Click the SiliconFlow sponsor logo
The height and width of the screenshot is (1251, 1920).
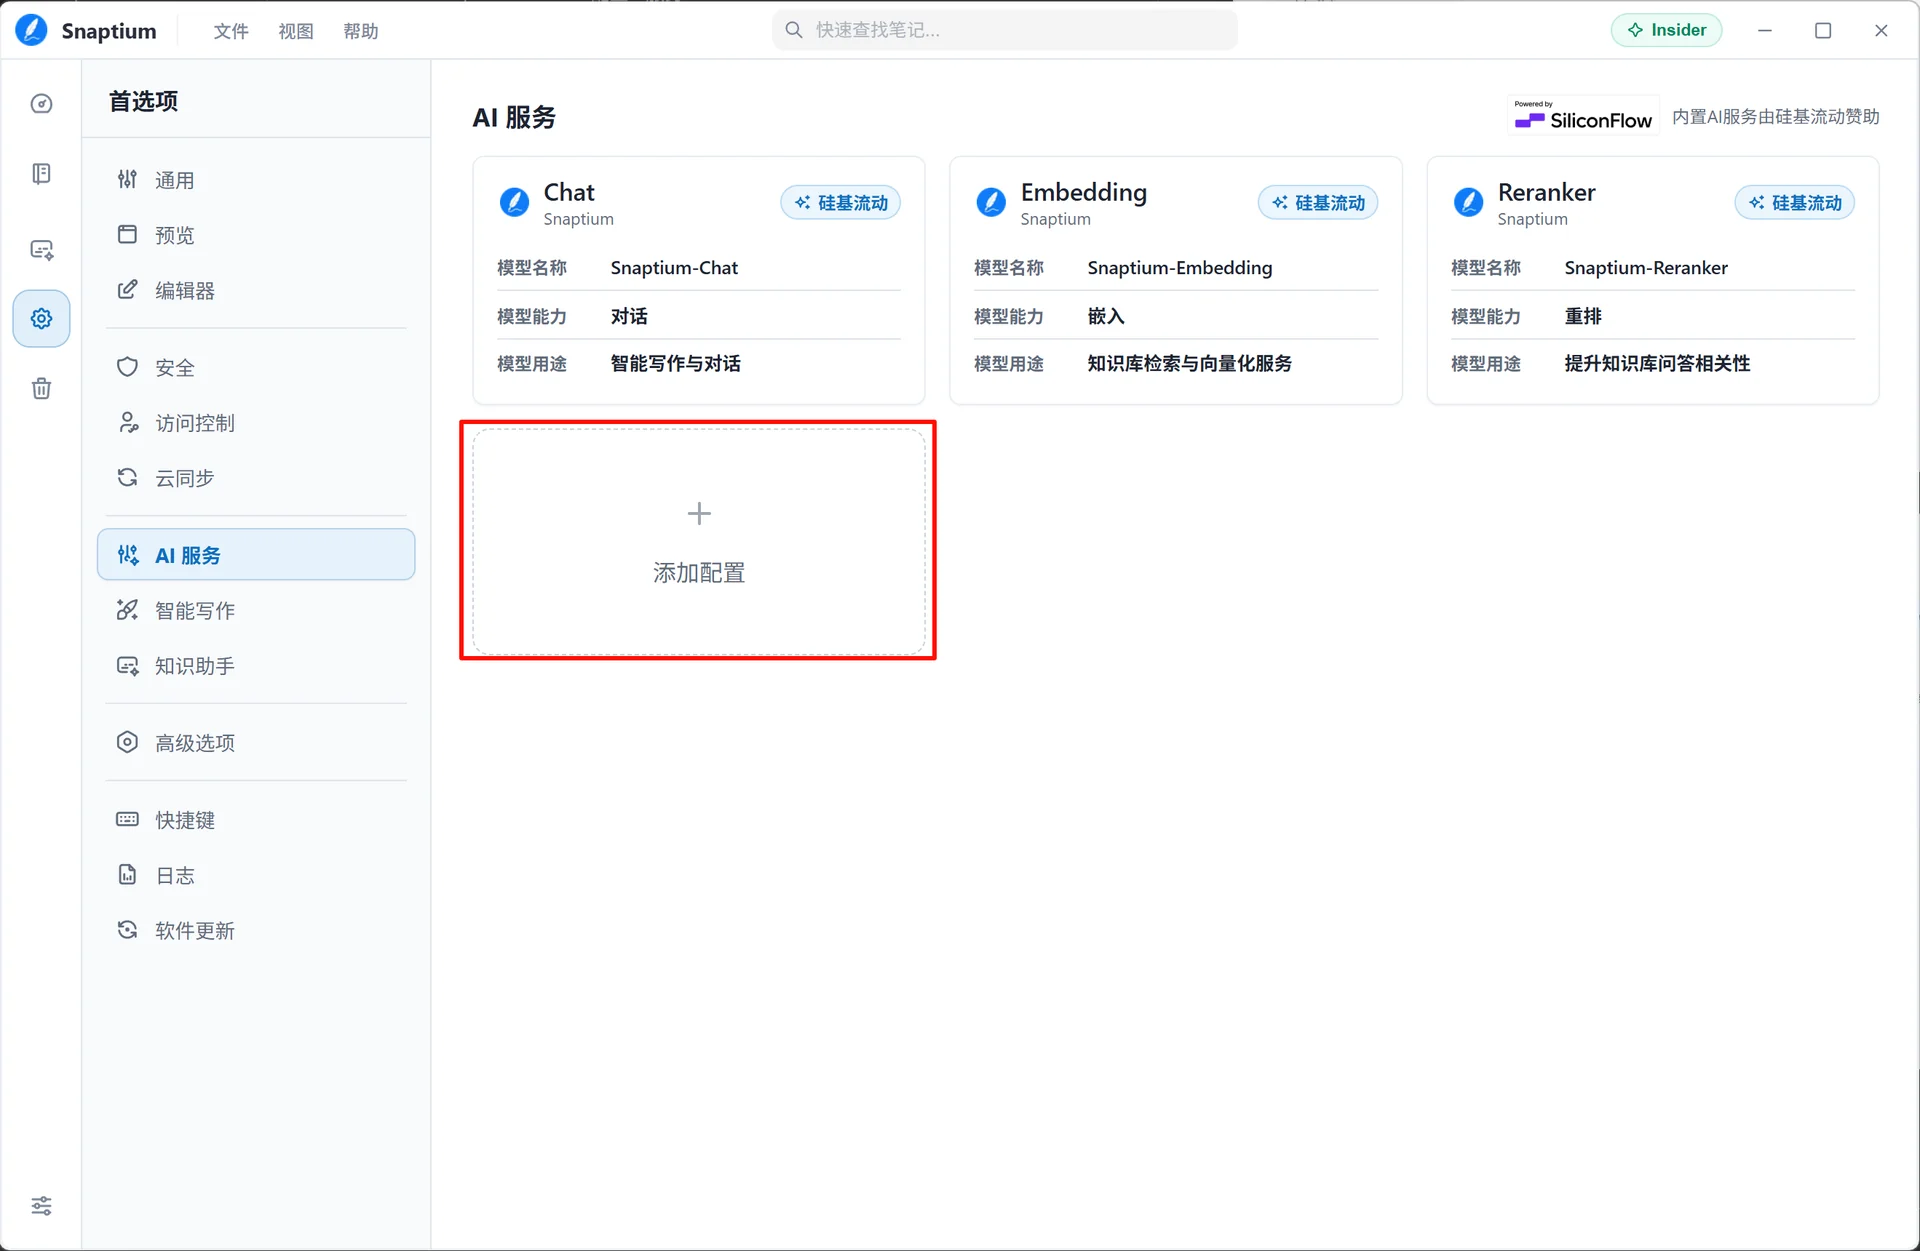click(x=1583, y=116)
